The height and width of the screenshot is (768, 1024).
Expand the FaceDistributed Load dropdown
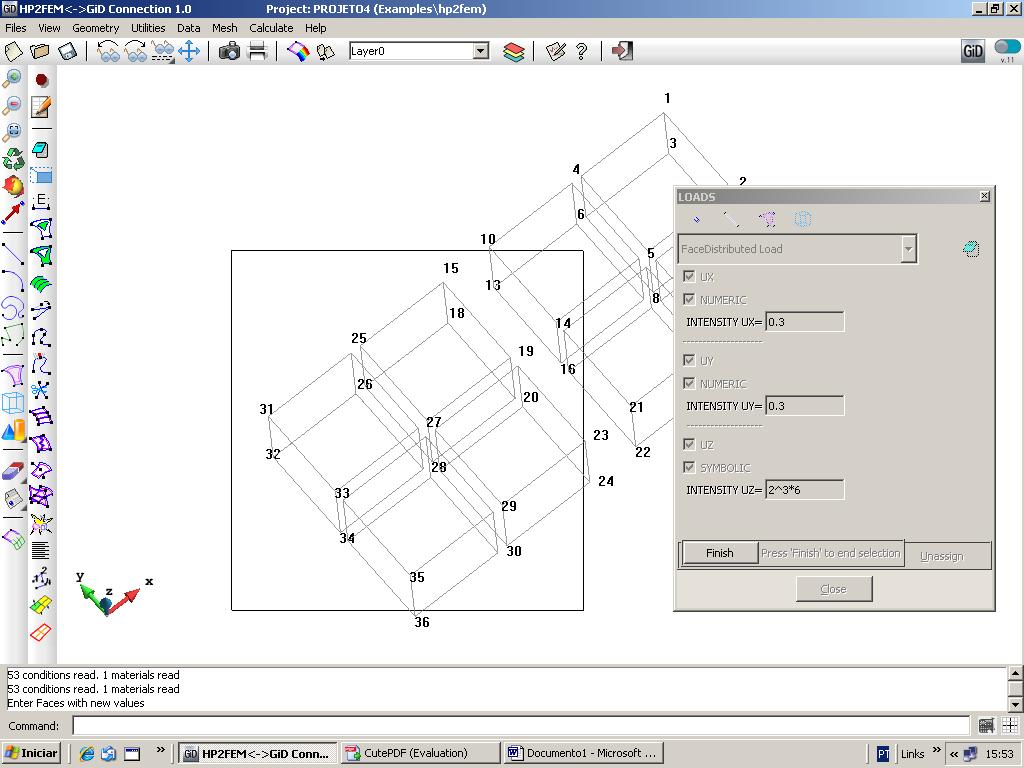point(908,249)
